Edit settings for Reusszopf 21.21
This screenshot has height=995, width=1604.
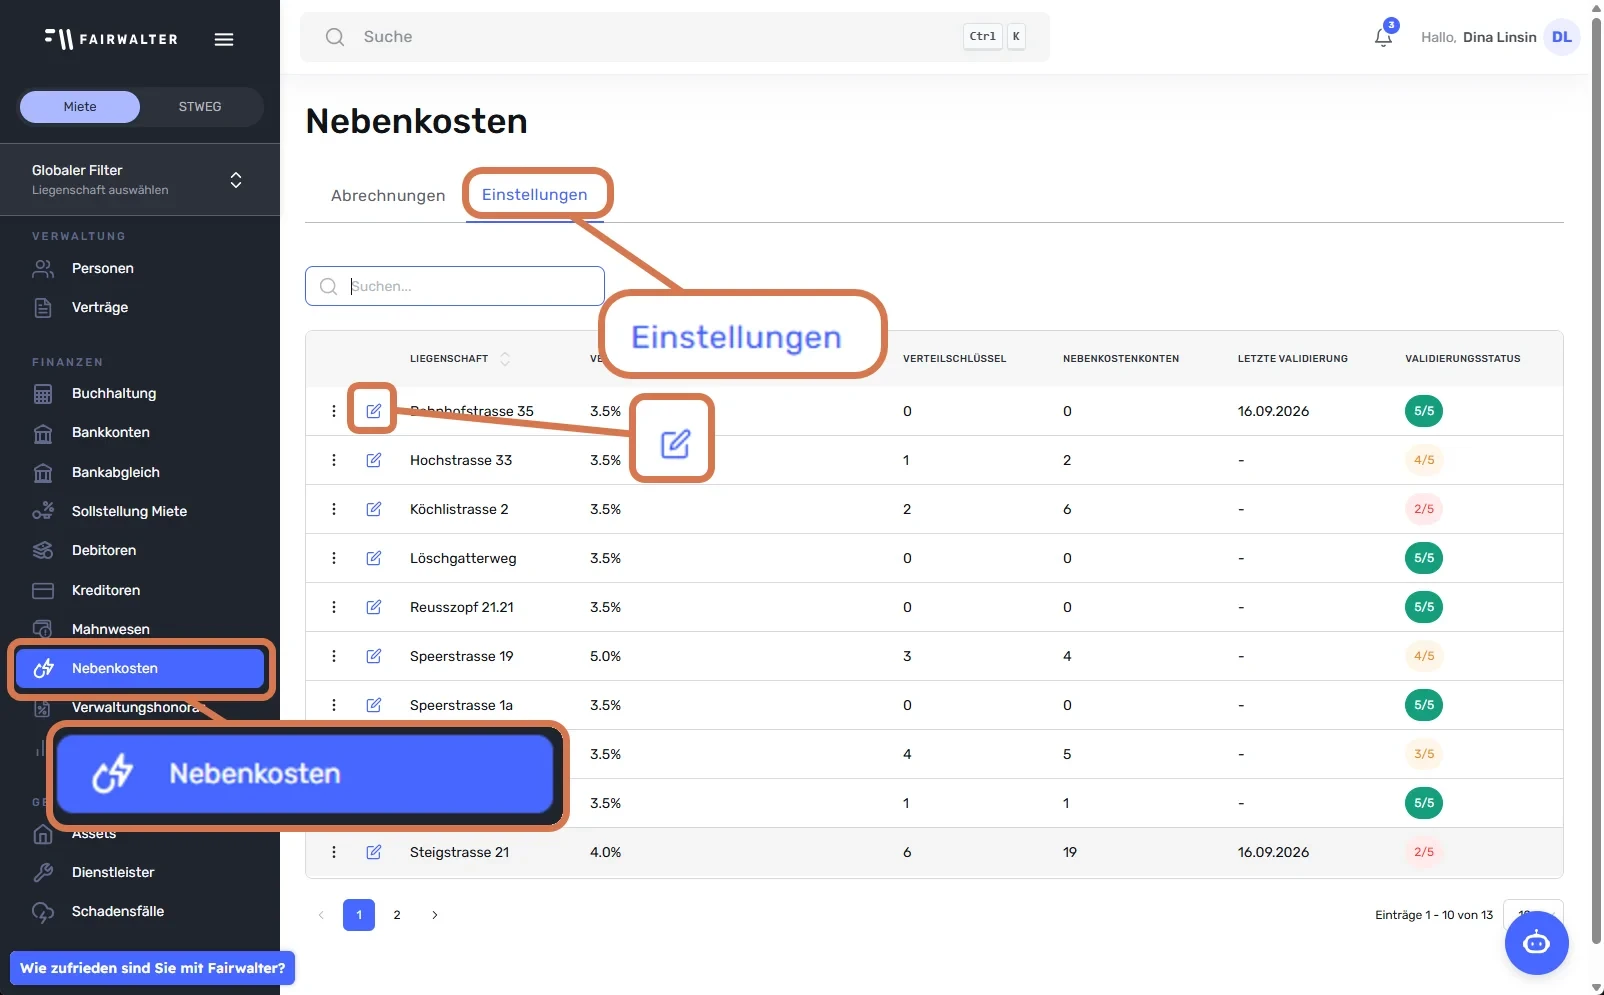[x=374, y=607]
